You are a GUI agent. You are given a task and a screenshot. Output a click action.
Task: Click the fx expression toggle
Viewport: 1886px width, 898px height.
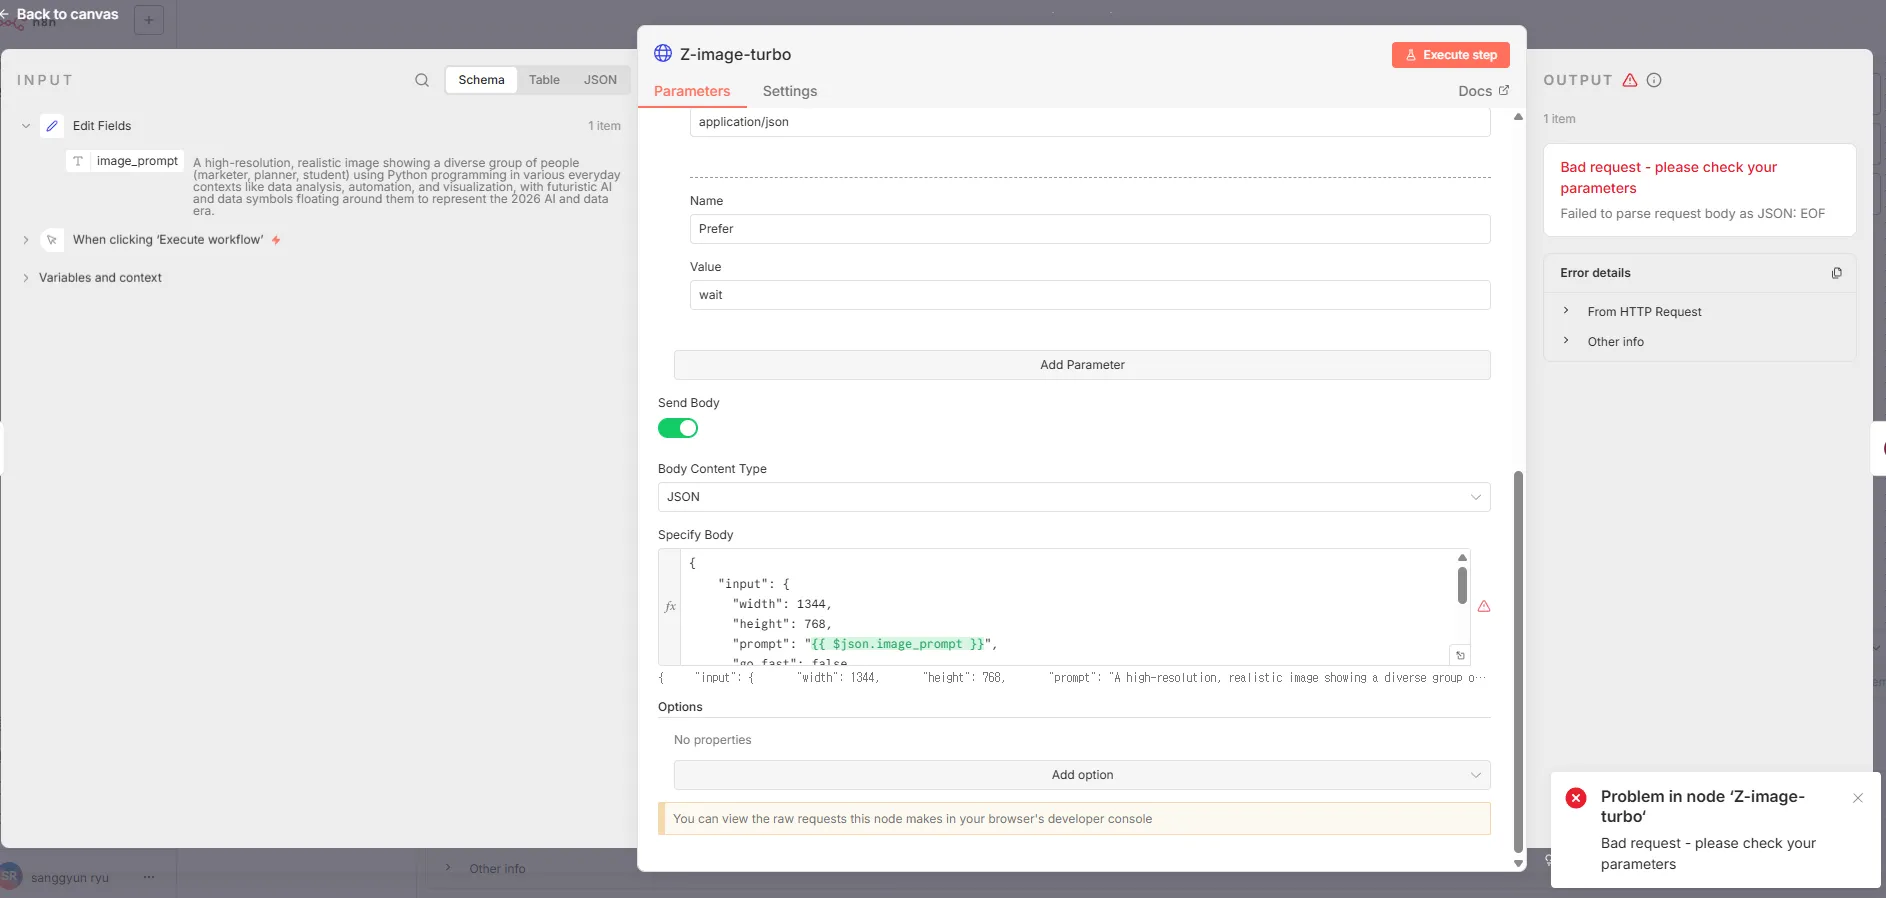670,606
